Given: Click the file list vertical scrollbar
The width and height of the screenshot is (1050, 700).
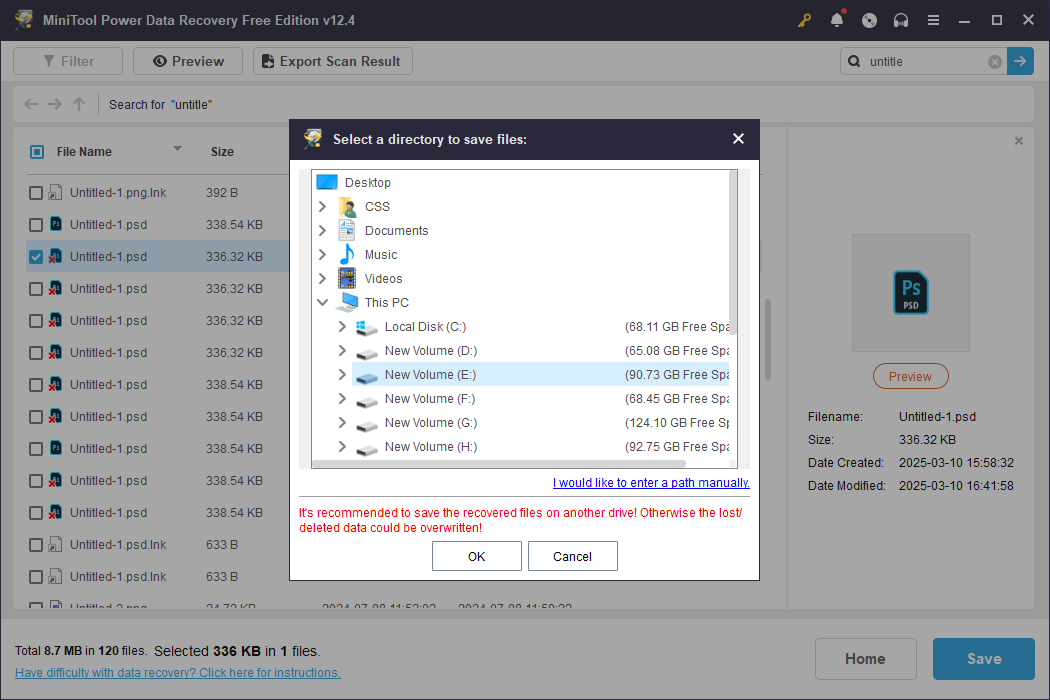Looking at the screenshot, I should 767,339.
